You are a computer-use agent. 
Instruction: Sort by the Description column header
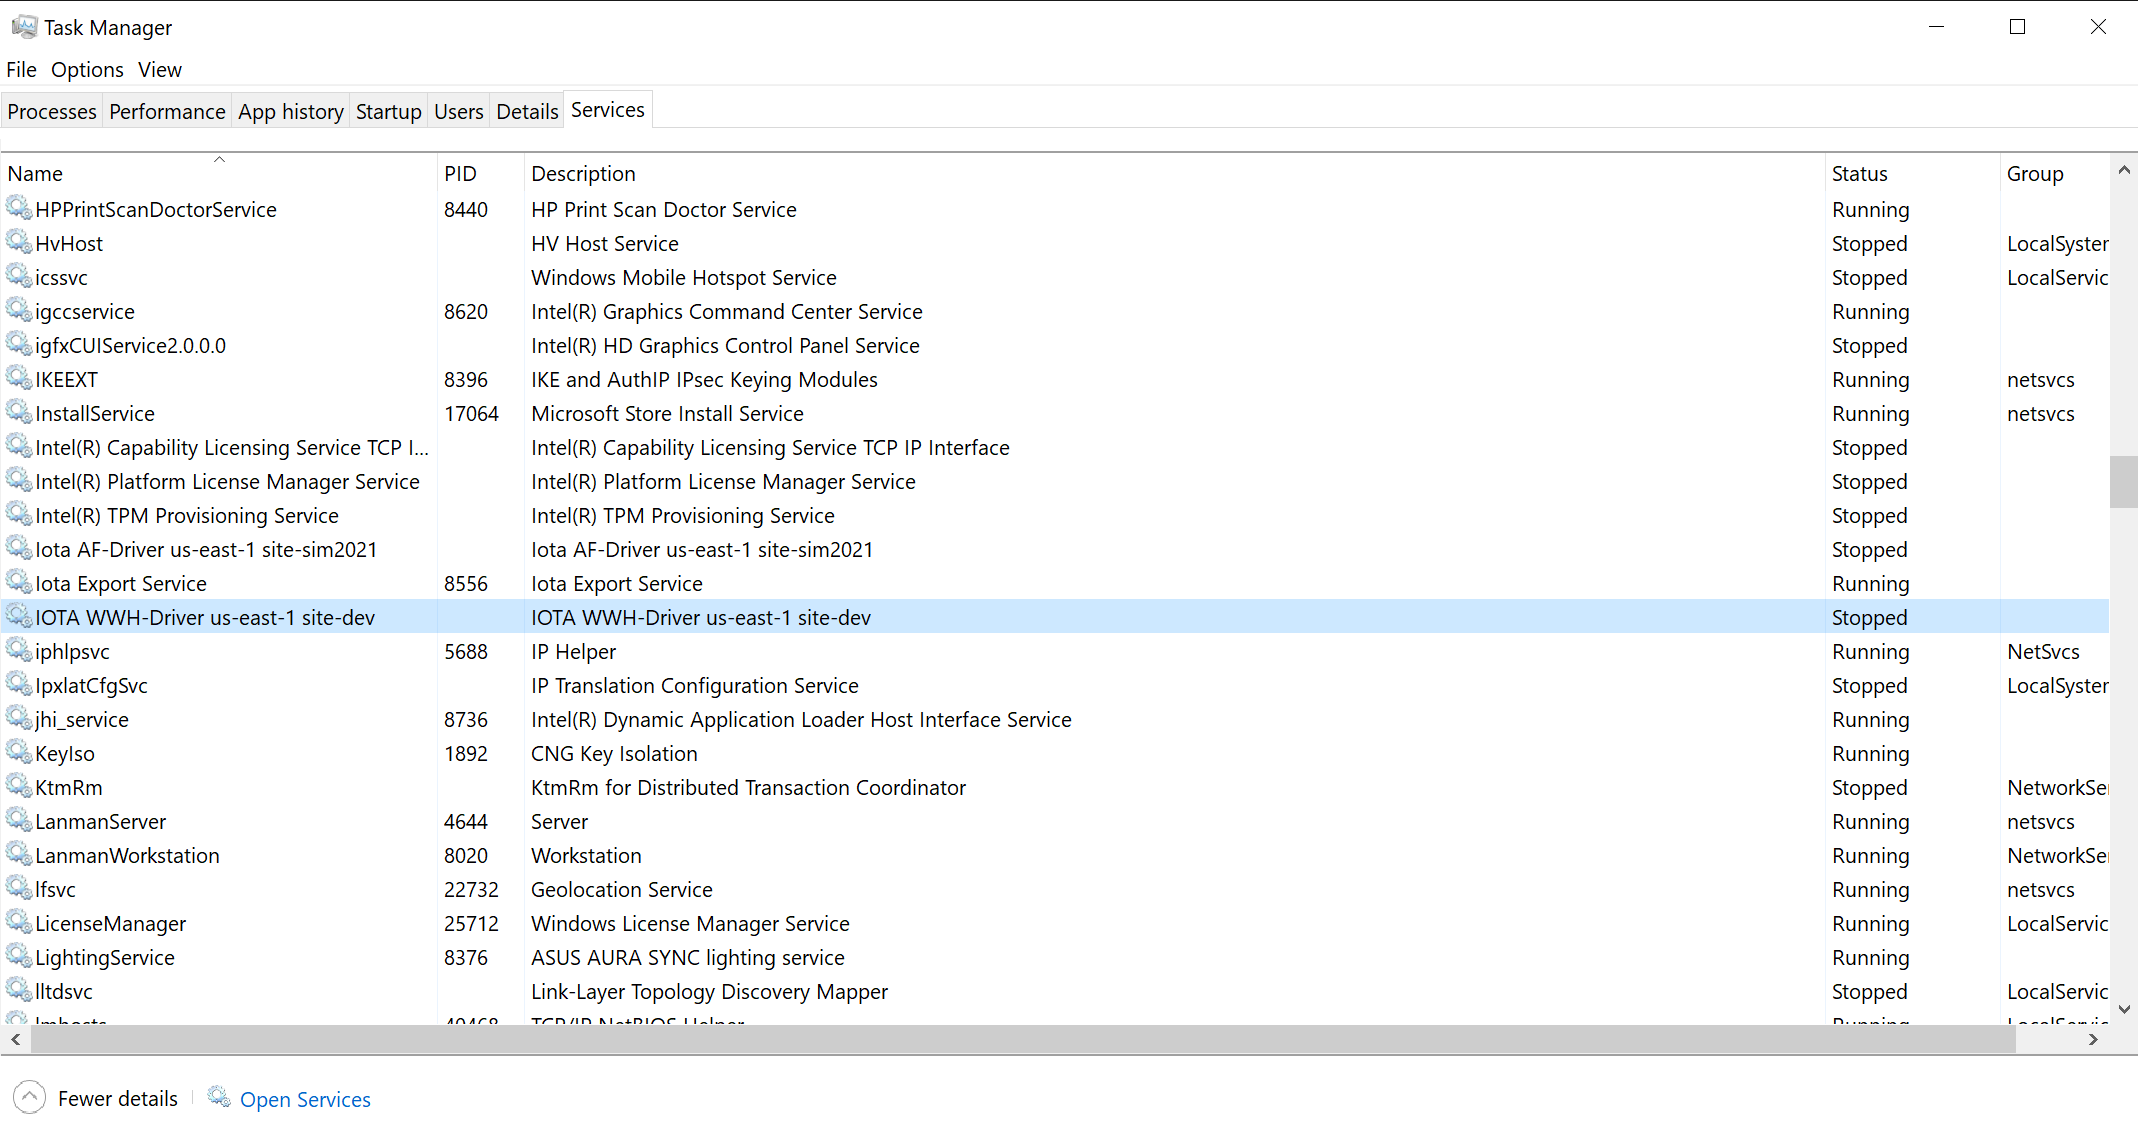(1174, 172)
